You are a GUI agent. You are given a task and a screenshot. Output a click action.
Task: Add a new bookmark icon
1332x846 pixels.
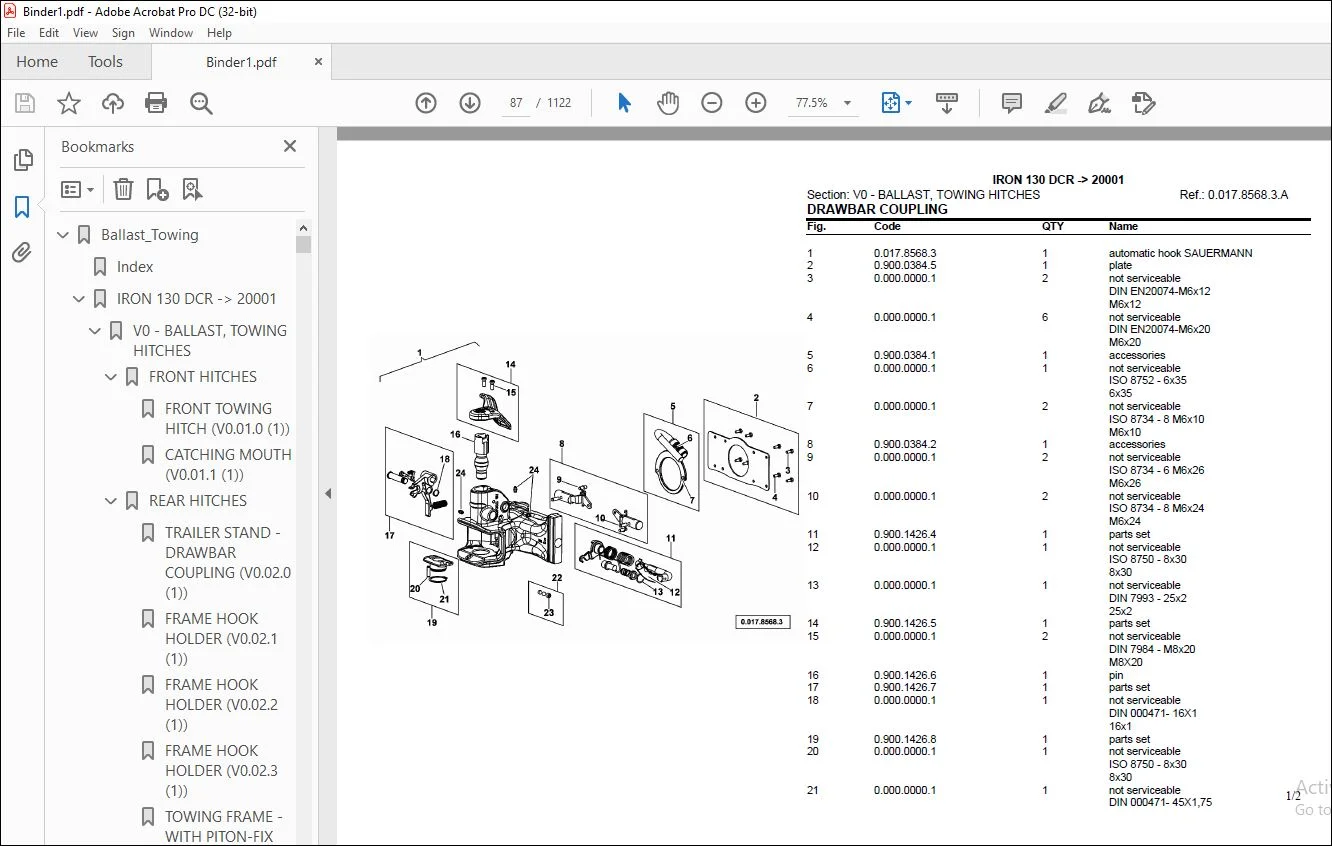pyautogui.click(x=157, y=189)
